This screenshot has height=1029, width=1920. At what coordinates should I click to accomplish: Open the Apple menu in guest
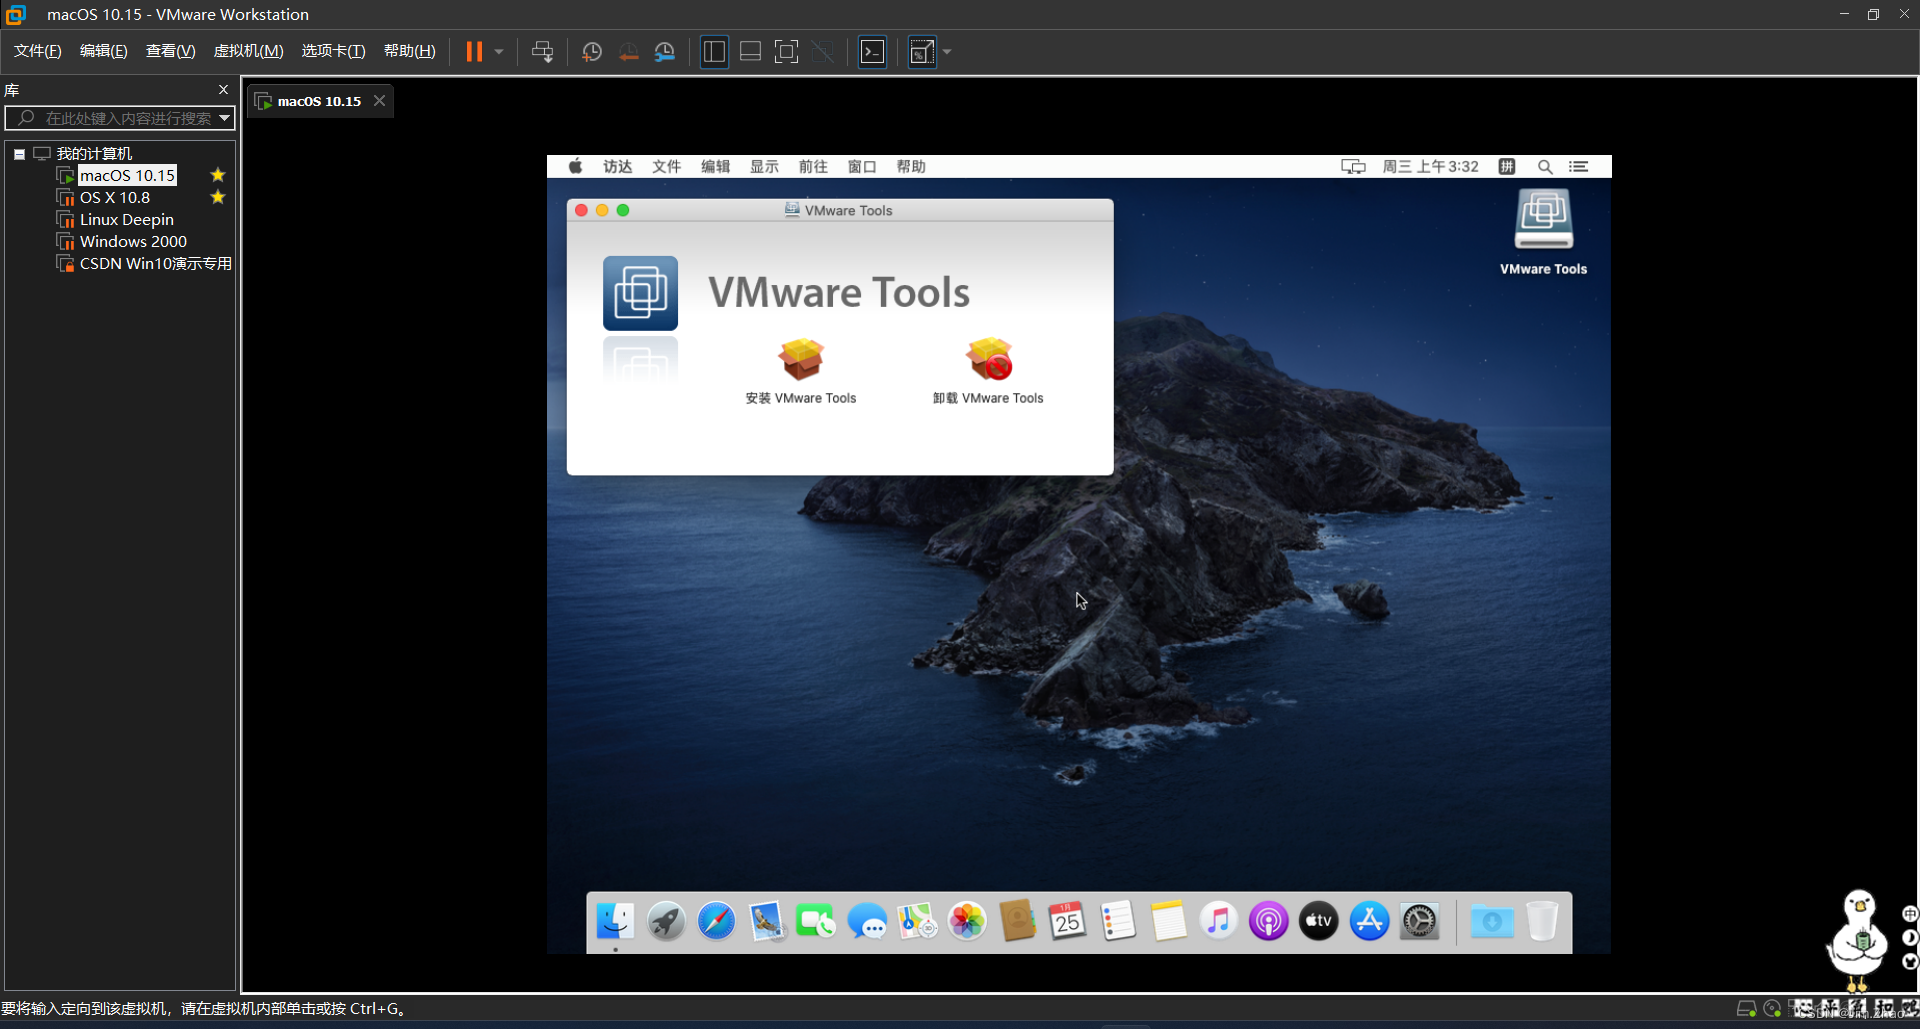pos(575,167)
